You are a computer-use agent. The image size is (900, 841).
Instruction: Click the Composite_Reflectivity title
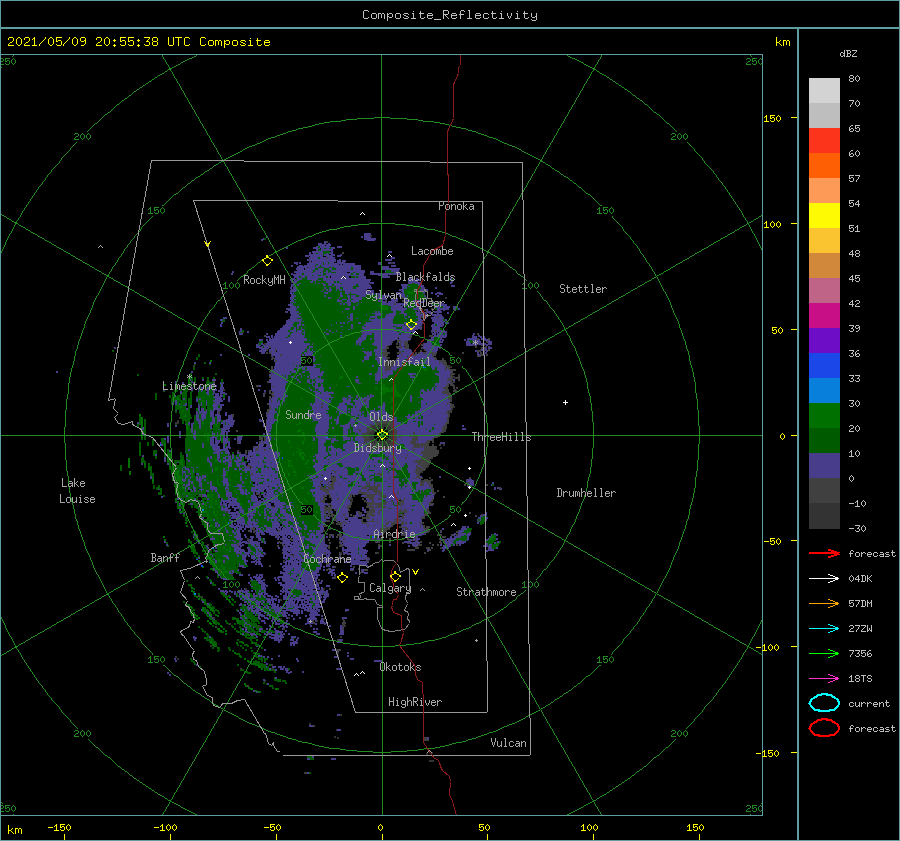[x=450, y=15]
